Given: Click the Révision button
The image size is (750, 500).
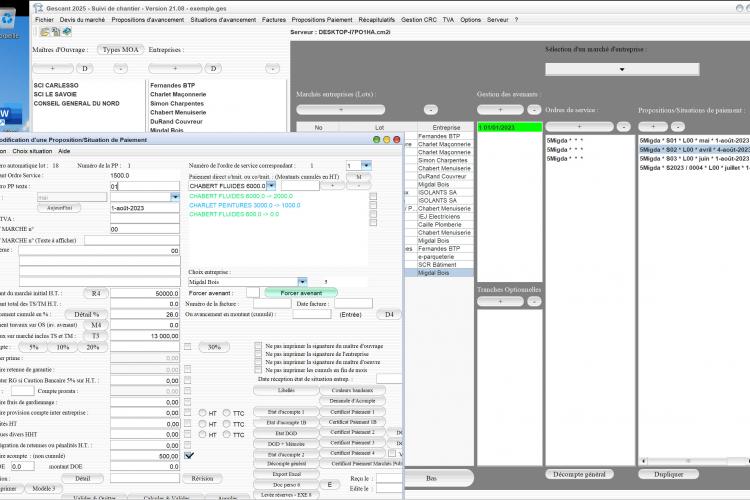Looking at the screenshot, I should point(202,478).
